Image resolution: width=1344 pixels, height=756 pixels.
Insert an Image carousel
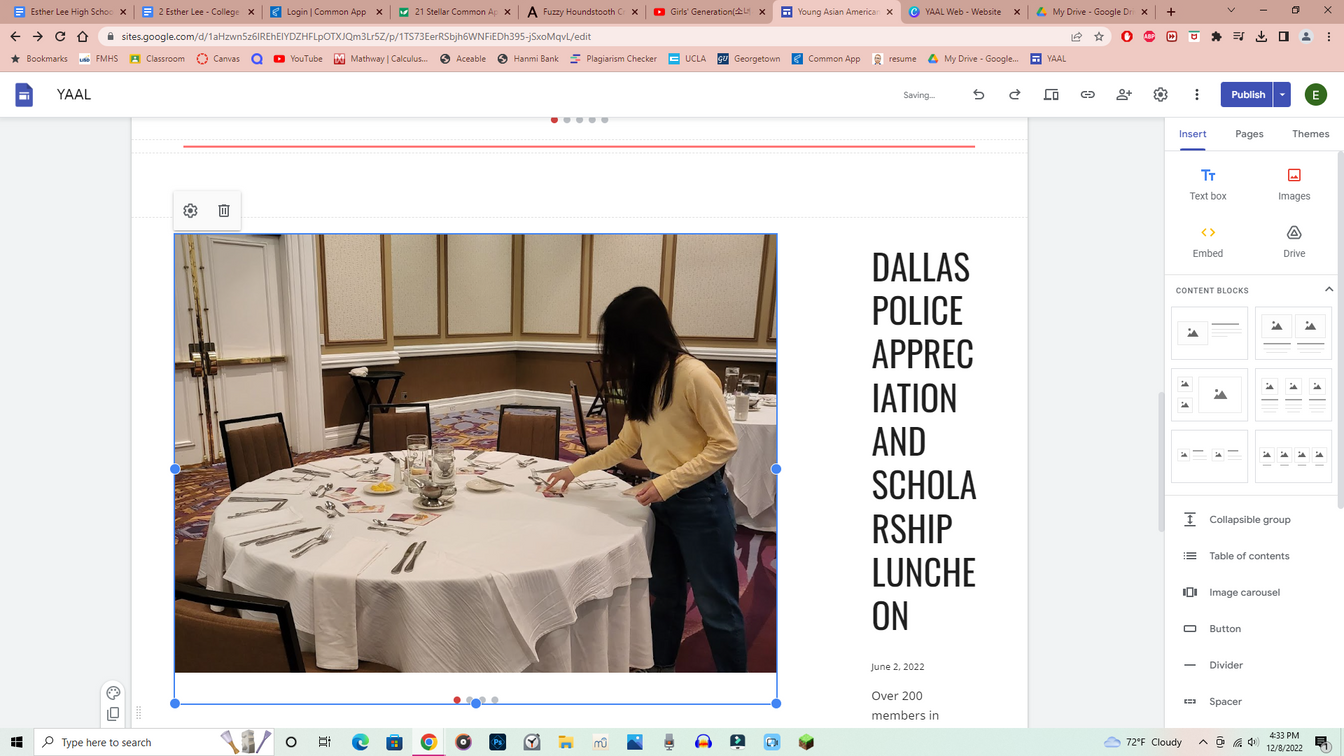1243,593
